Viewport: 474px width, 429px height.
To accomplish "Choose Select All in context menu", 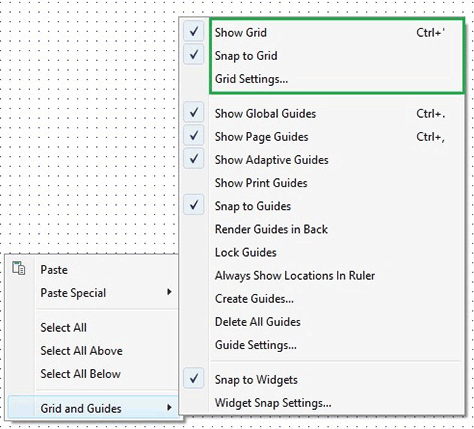I will (x=63, y=327).
